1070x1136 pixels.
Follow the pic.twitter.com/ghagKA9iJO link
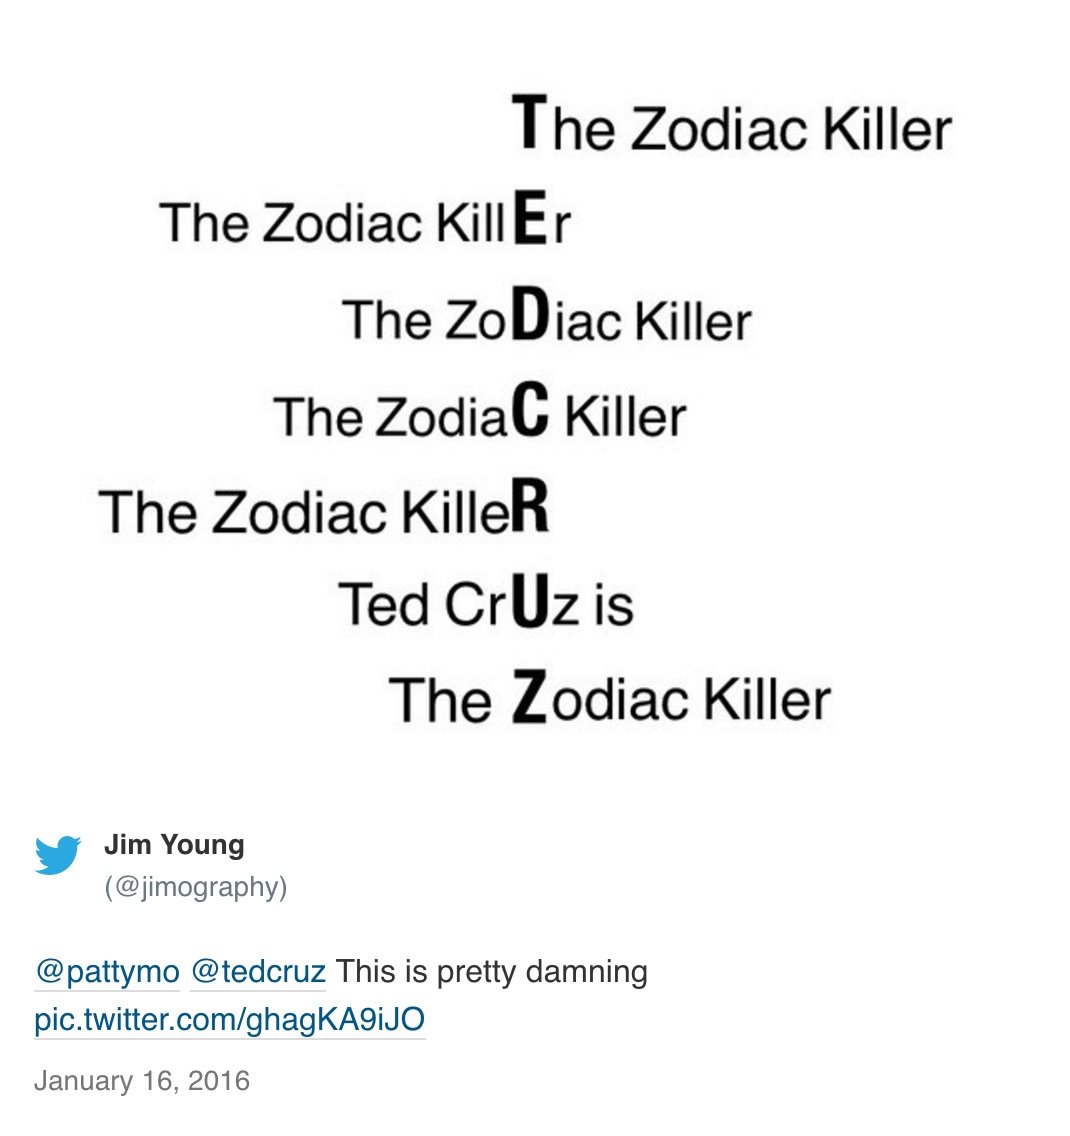[230, 1020]
